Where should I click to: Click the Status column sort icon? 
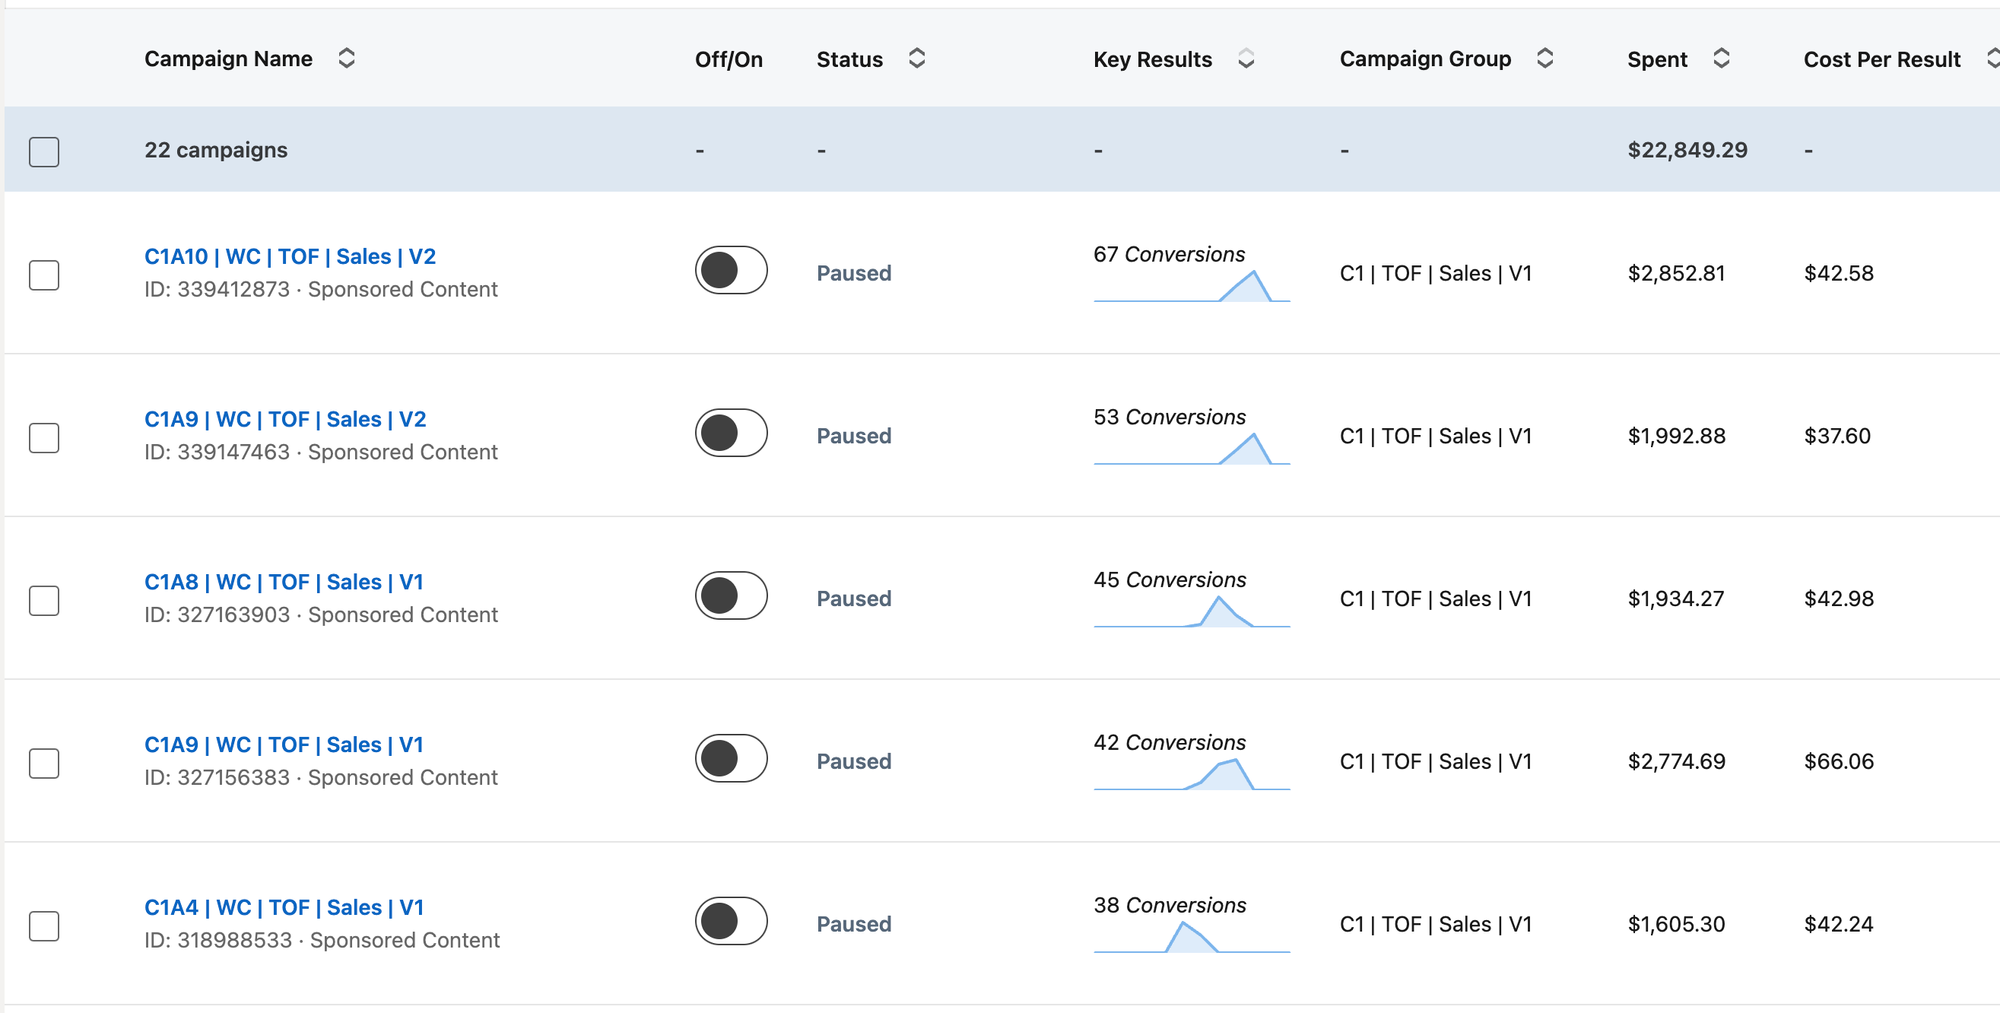click(916, 59)
